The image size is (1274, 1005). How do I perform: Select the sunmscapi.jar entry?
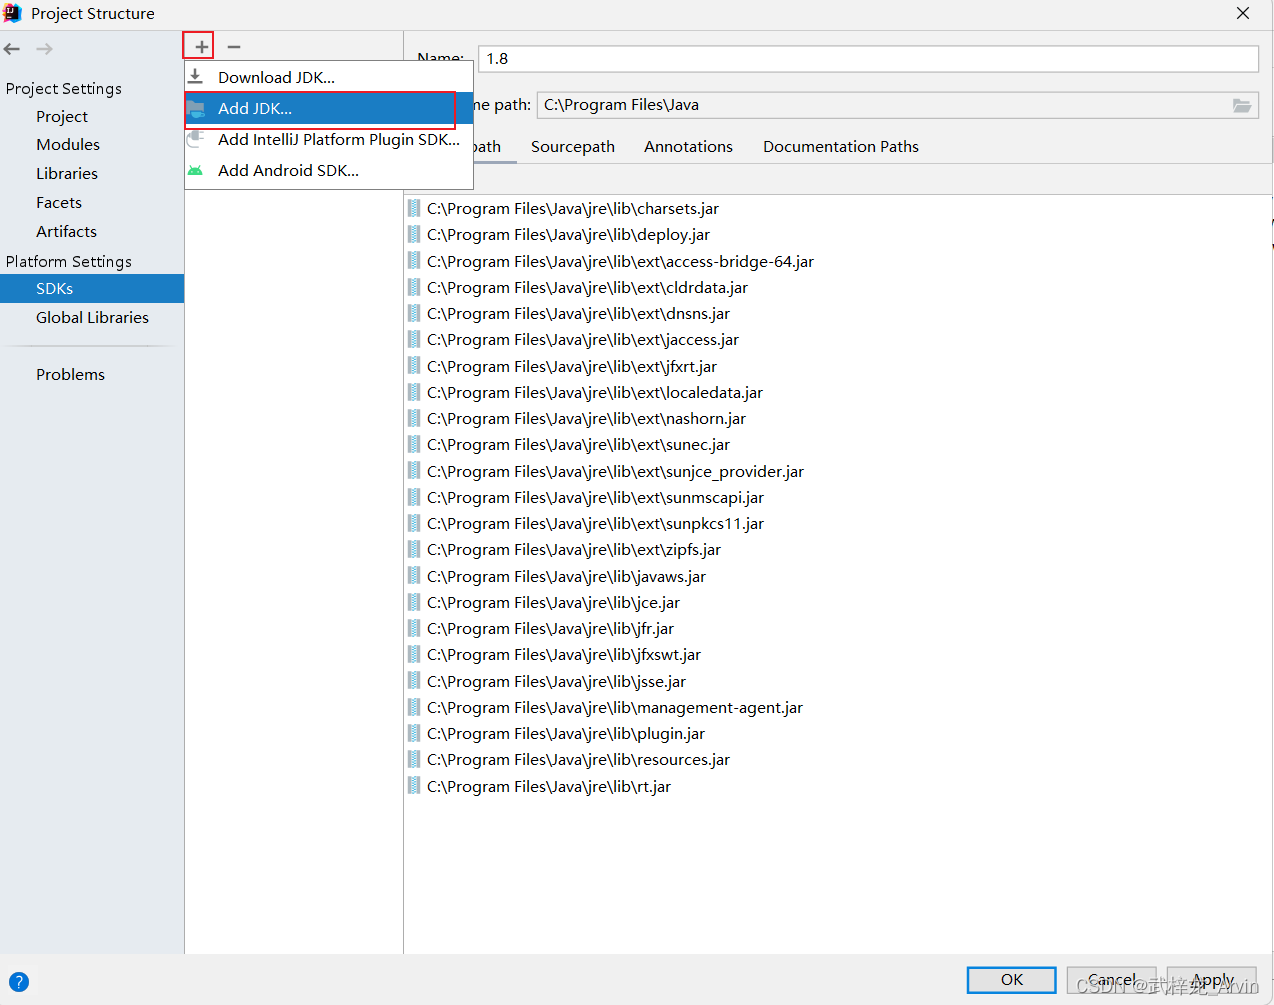tap(595, 497)
